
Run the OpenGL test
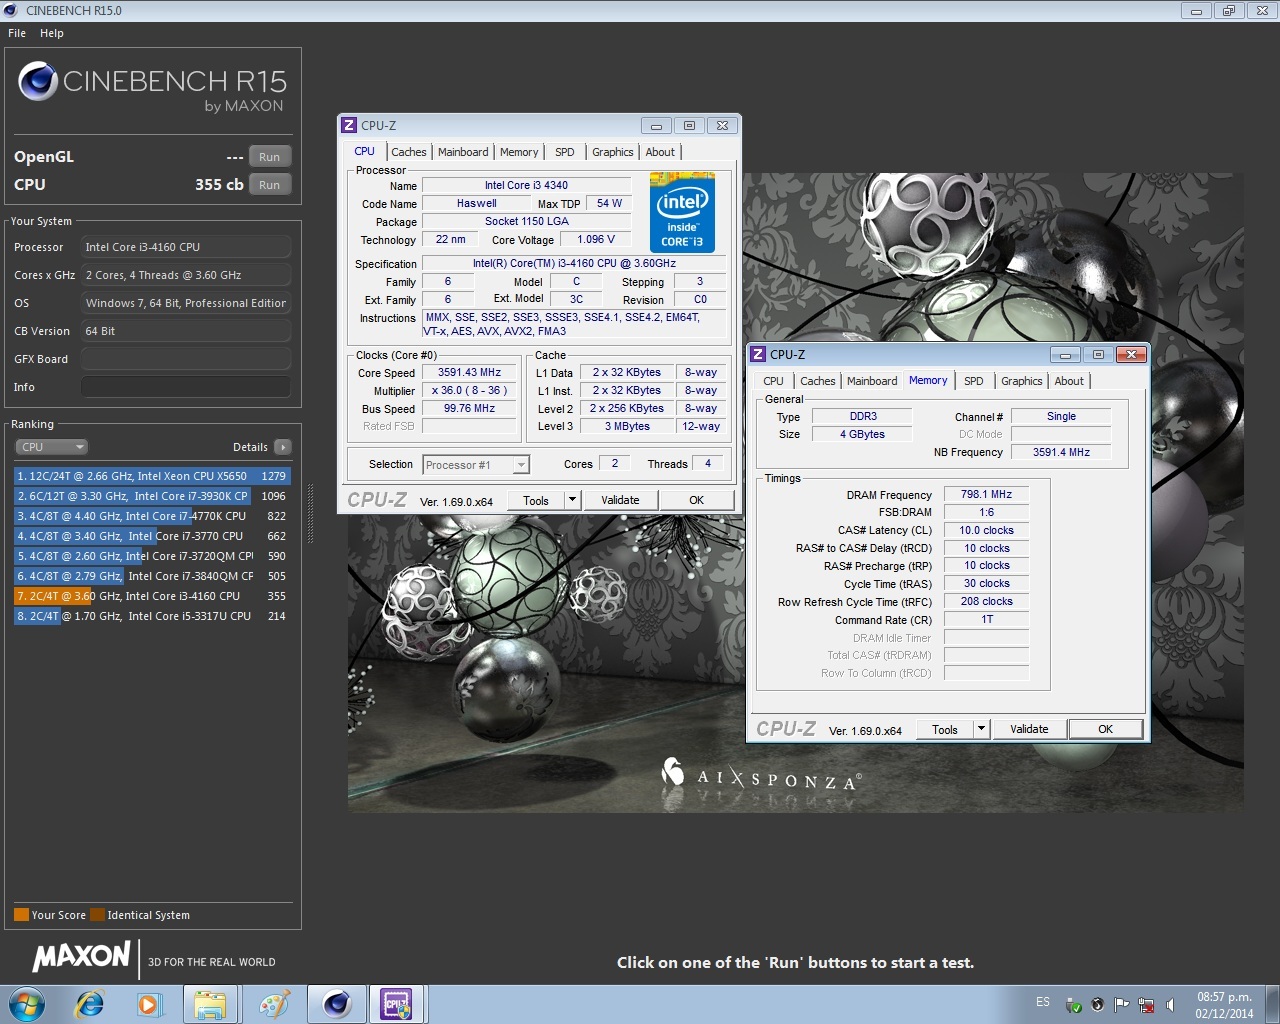point(270,157)
